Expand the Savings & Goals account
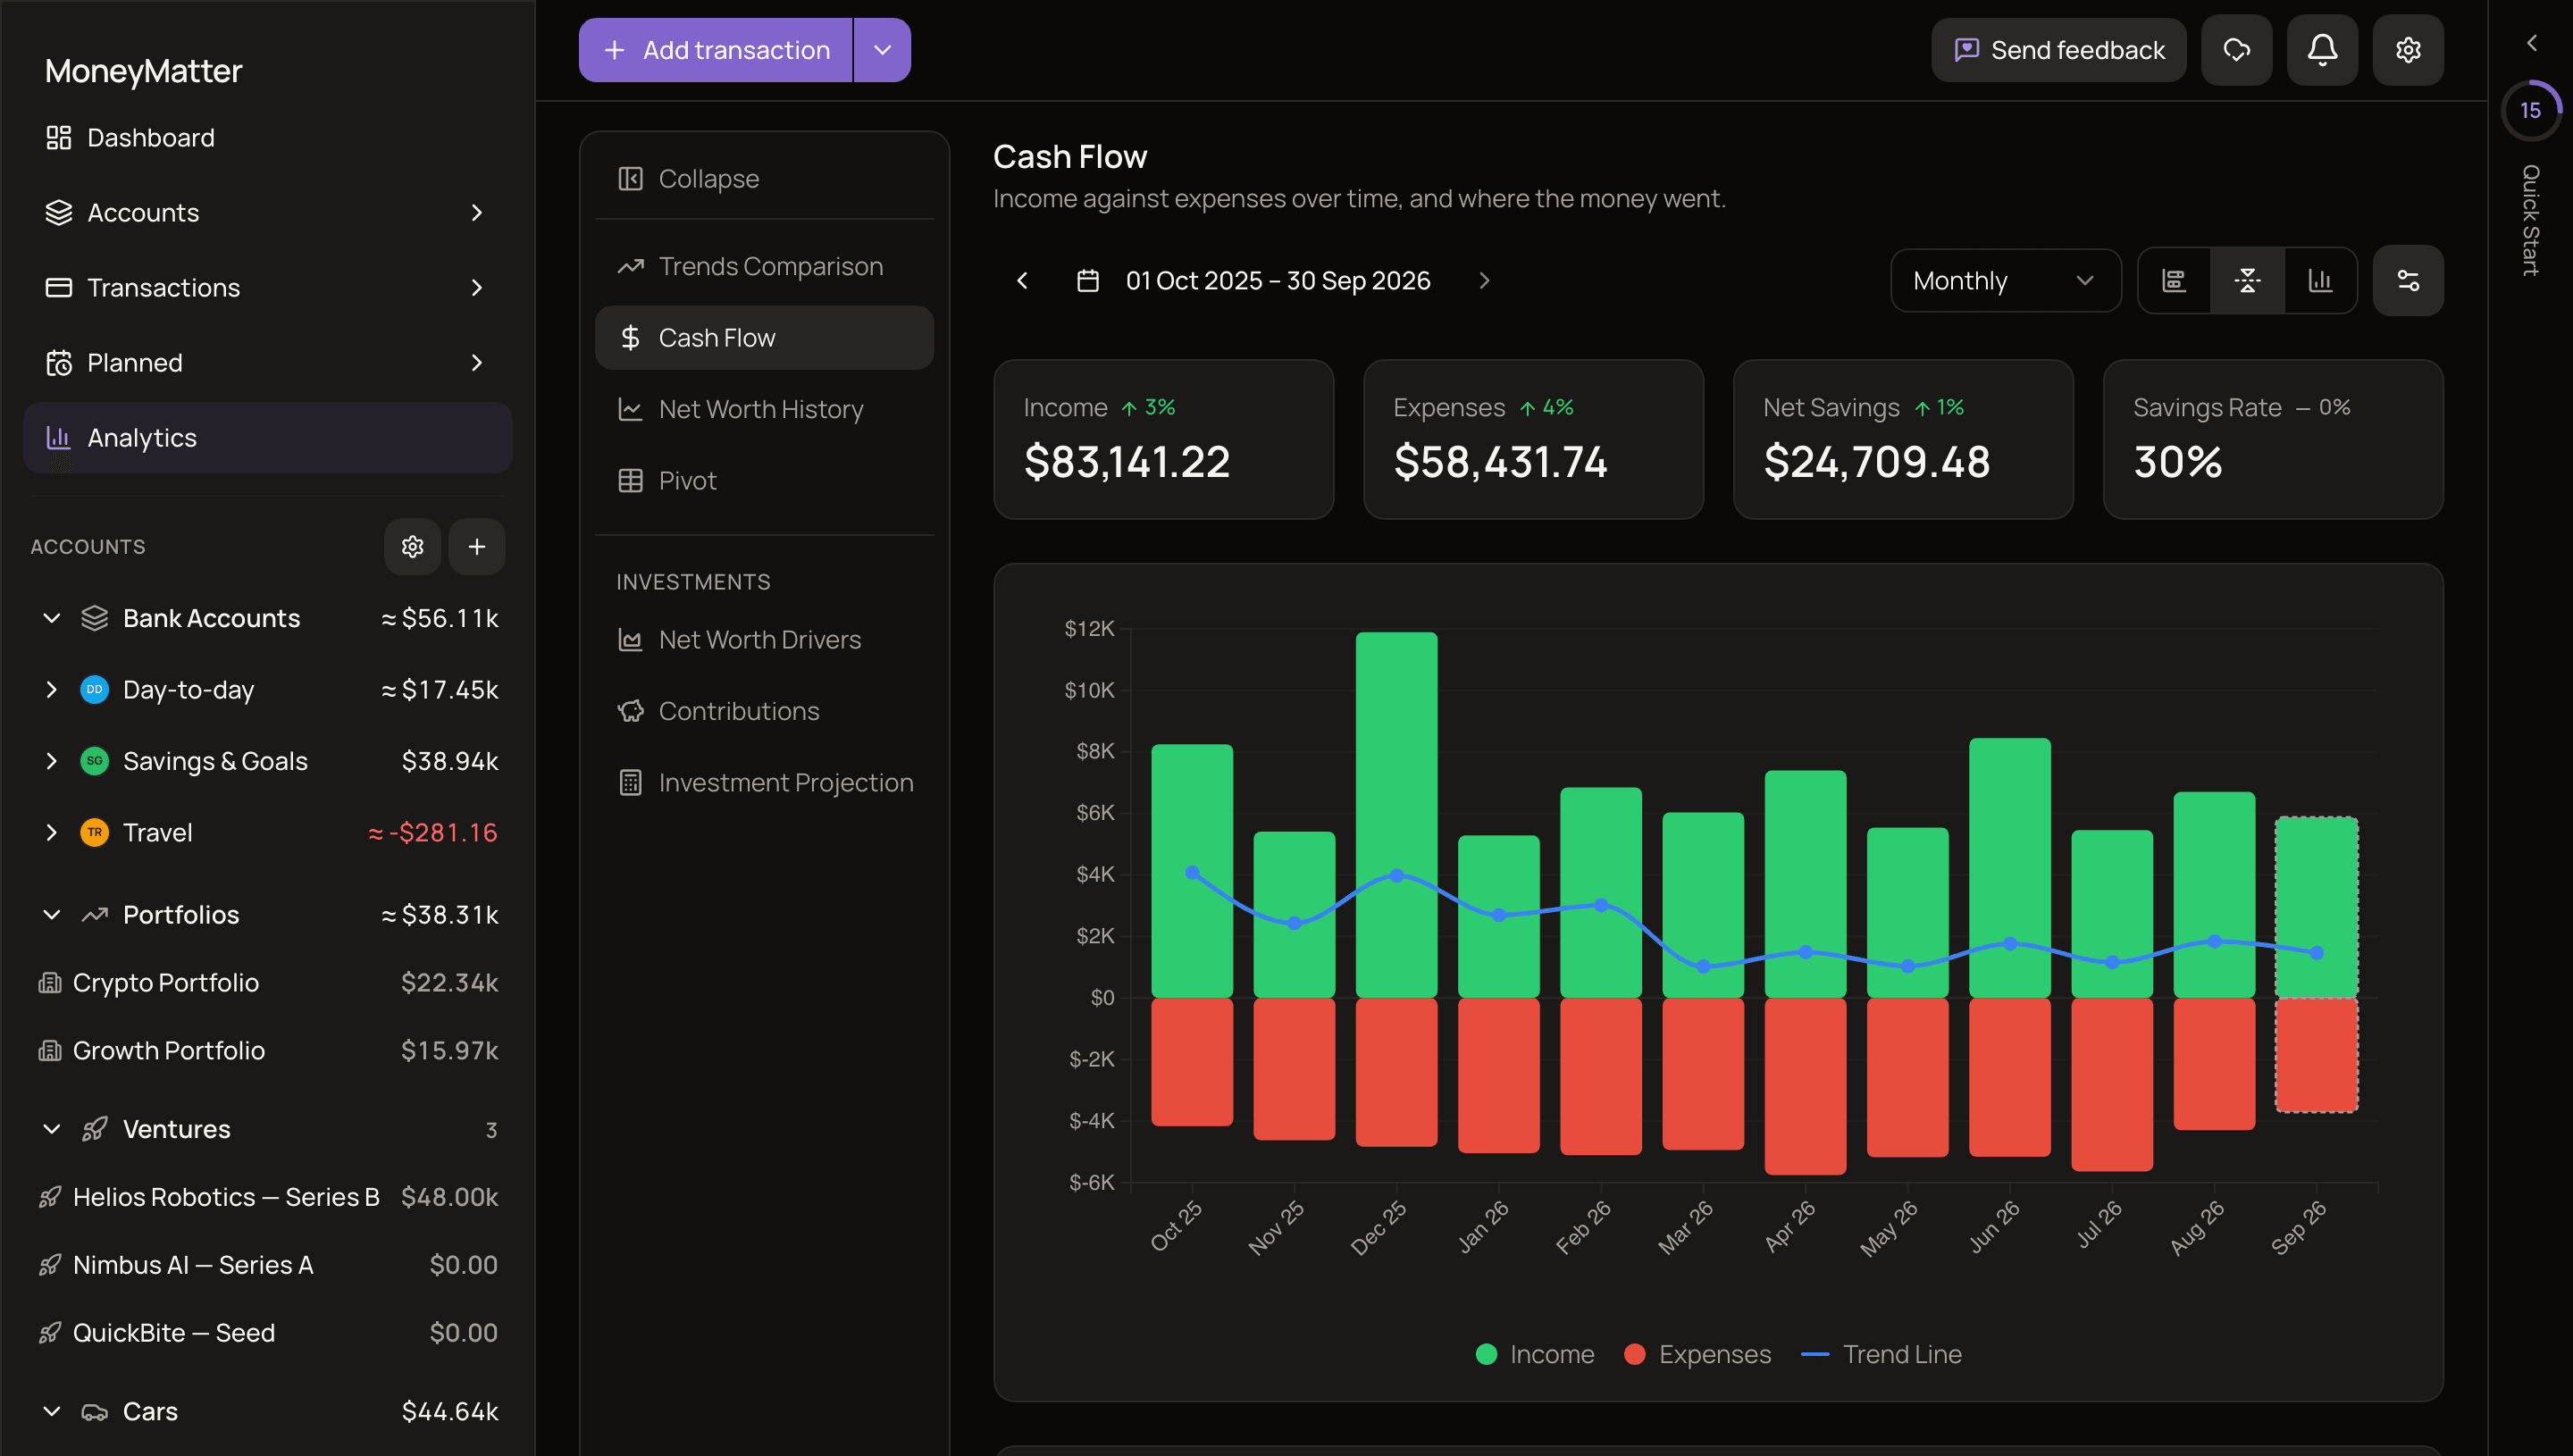 52,760
